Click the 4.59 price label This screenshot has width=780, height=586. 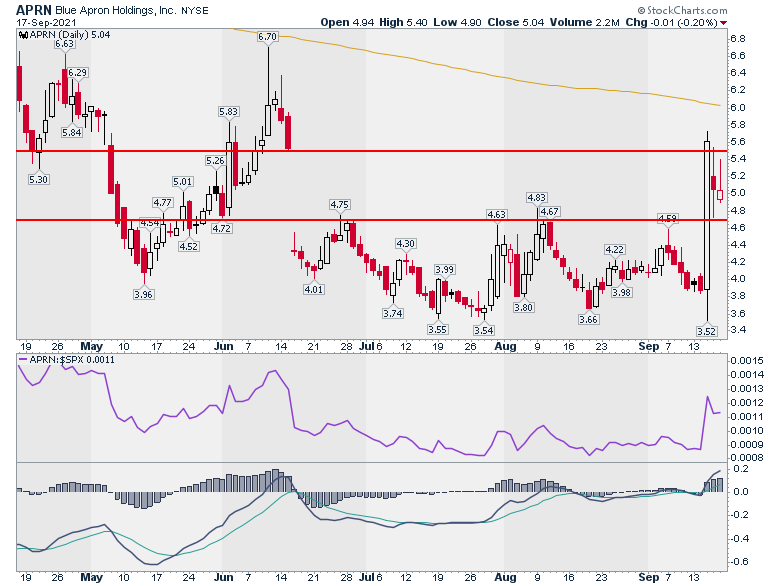[668, 218]
